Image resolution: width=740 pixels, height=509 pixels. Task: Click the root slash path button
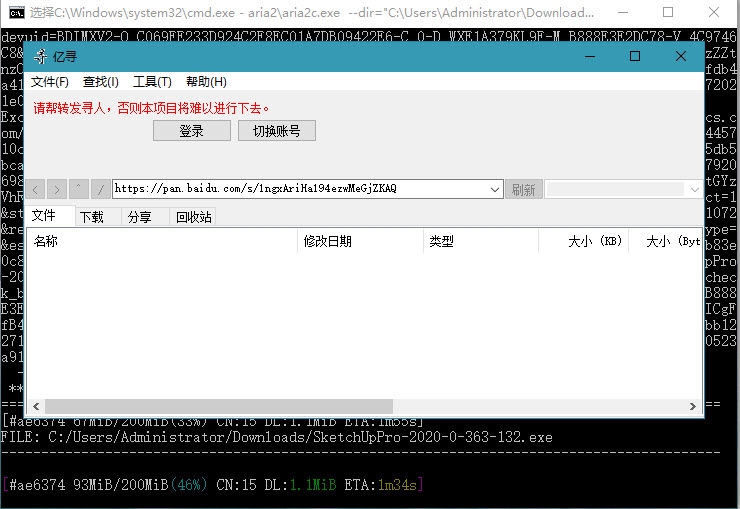(101, 189)
